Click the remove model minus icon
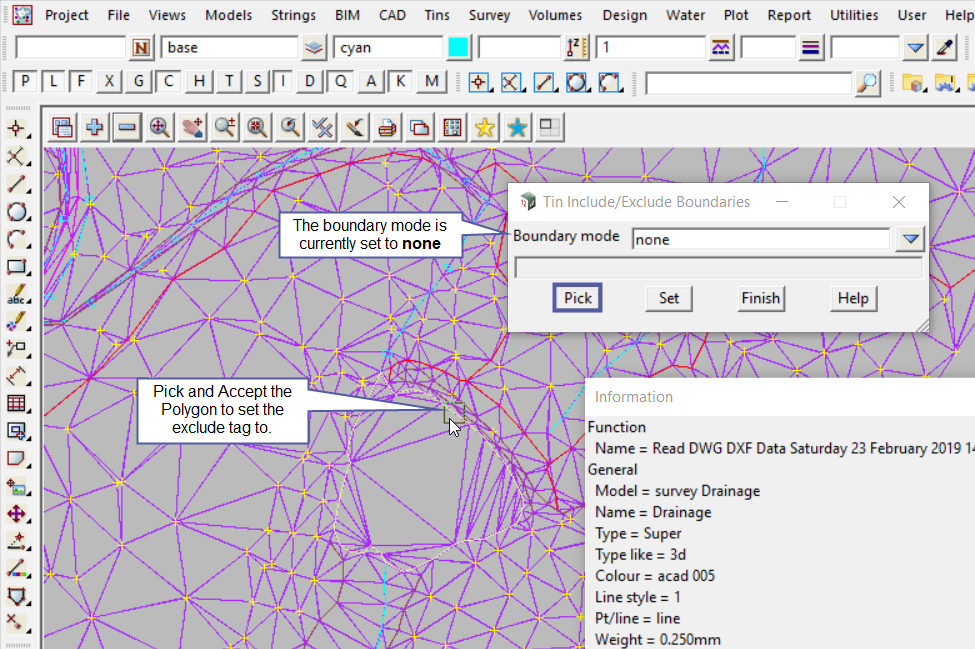Viewport: 975px width, 649px height. 127,127
